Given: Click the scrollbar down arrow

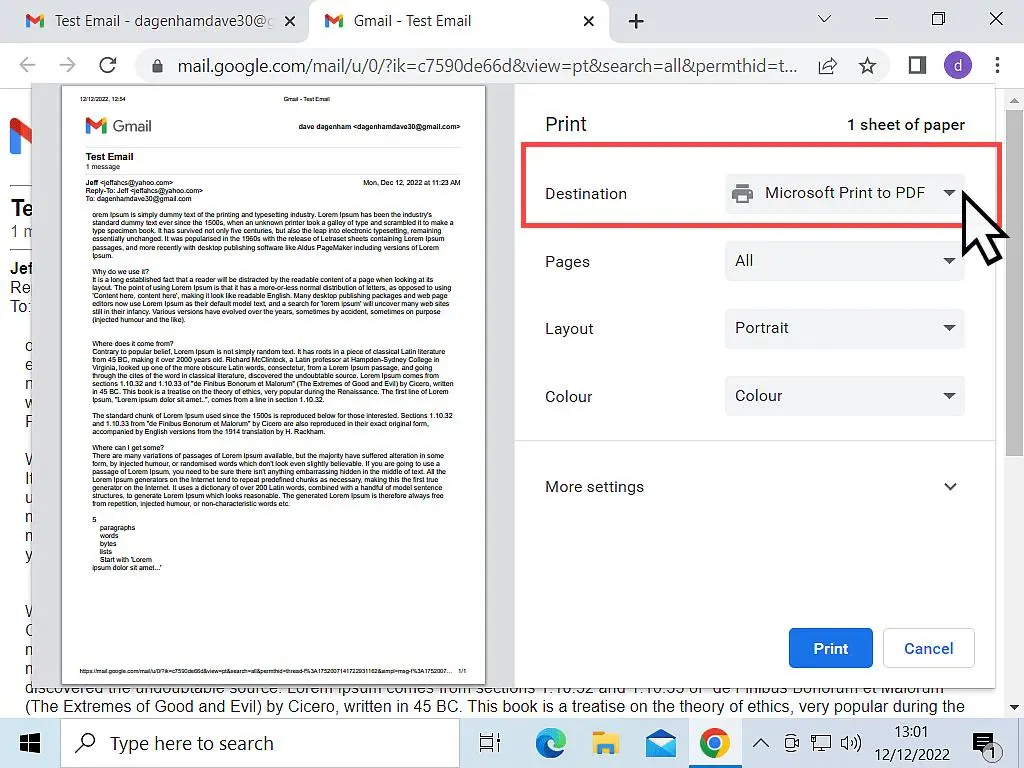Looking at the screenshot, I should click(x=1014, y=707).
